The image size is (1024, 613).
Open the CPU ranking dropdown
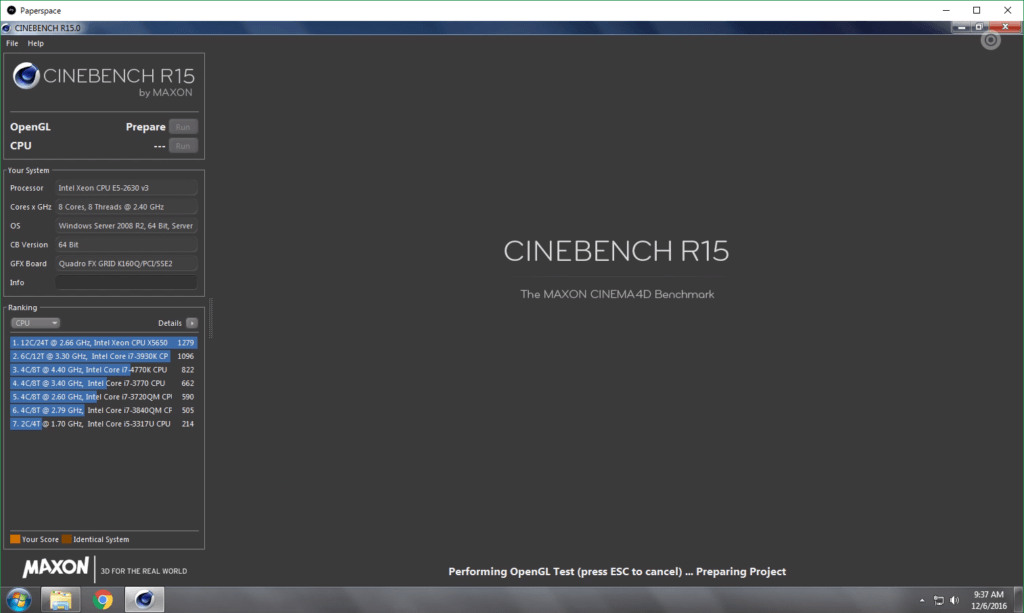(35, 323)
